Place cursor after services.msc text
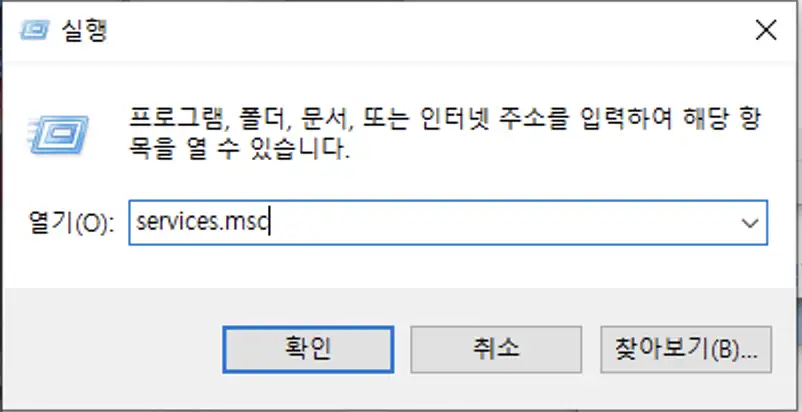 [x=270, y=223]
